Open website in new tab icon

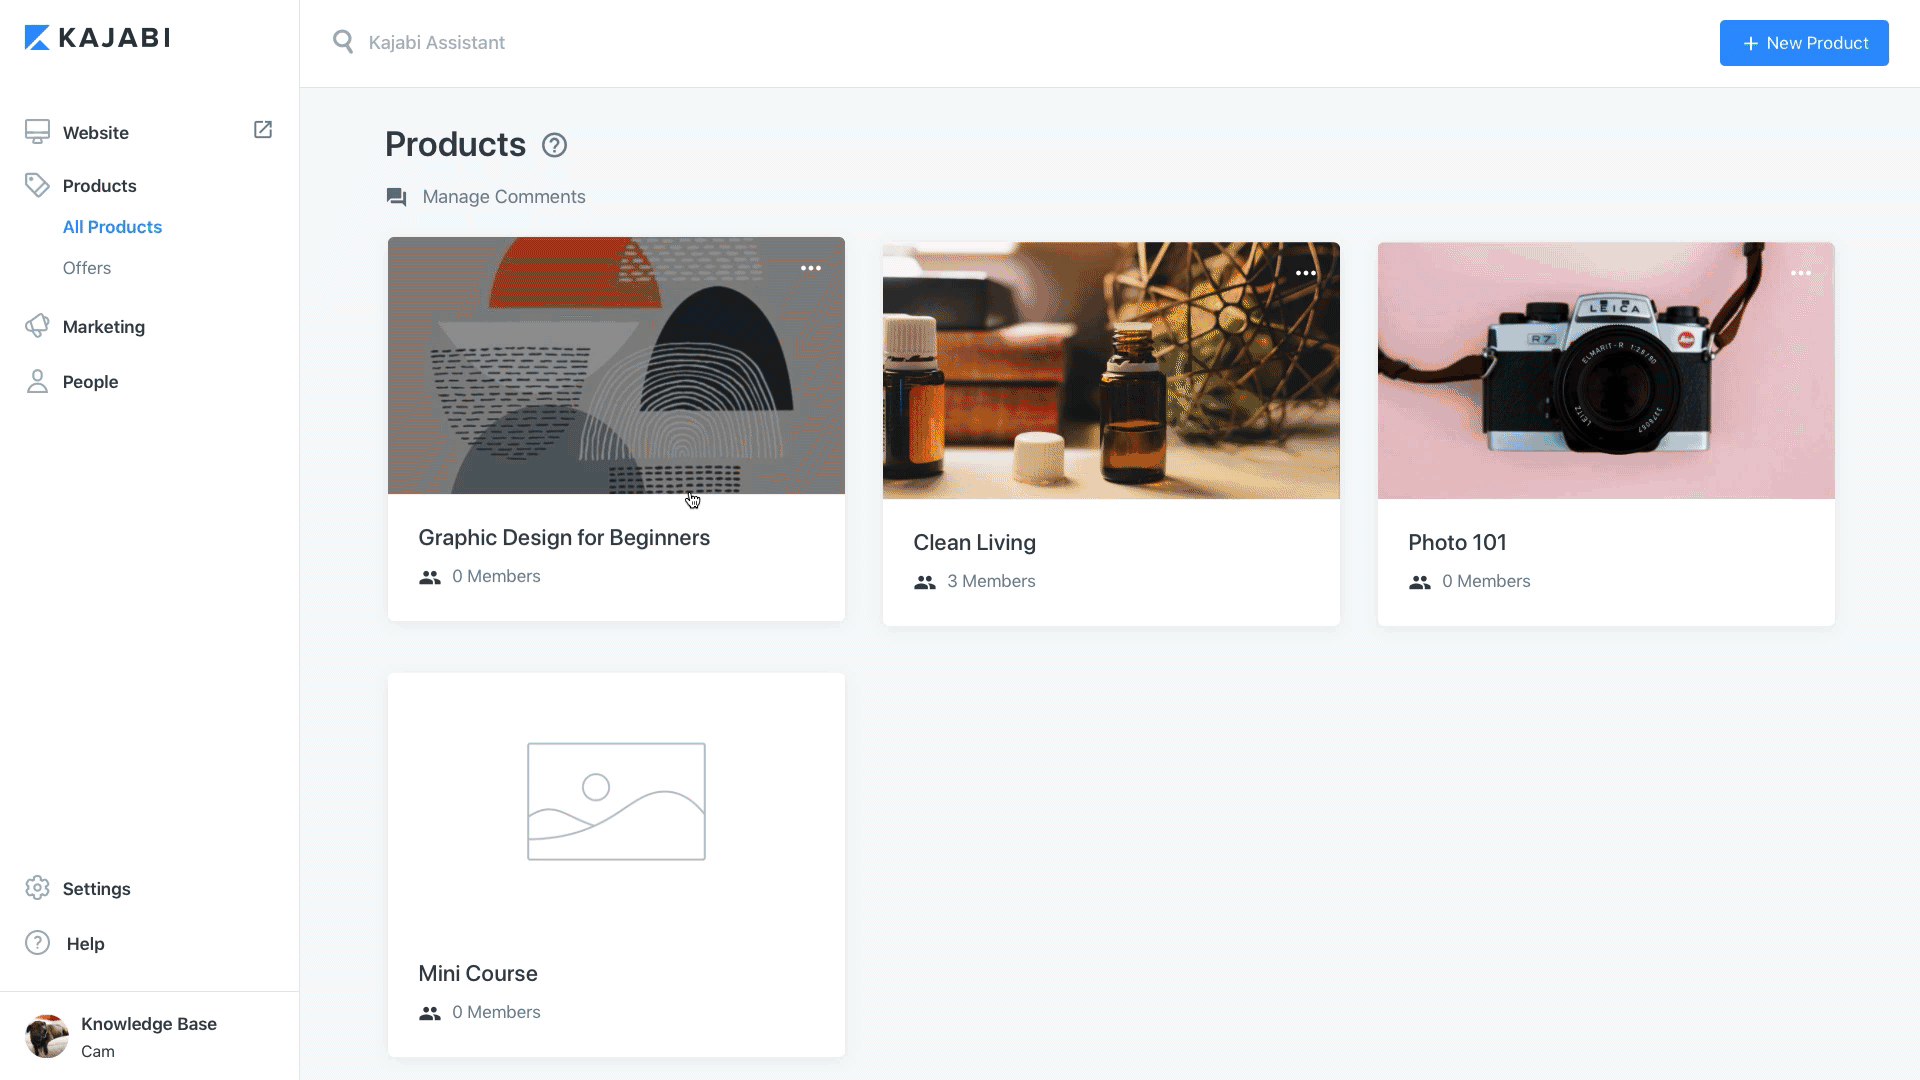(263, 130)
